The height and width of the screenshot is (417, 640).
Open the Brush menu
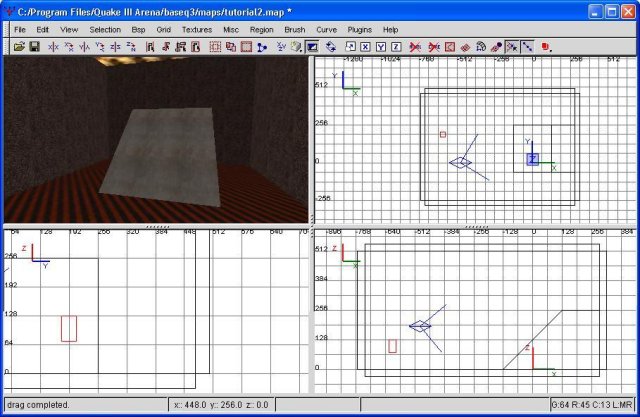point(295,30)
